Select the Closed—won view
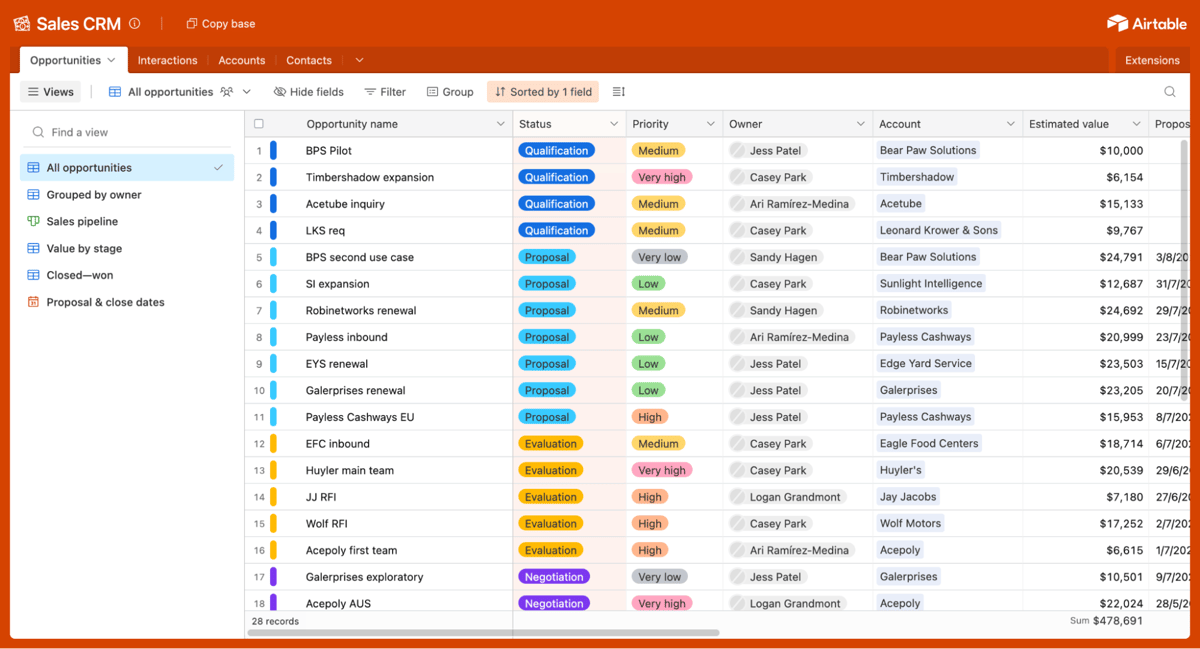This screenshot has width=1200, height=649. point(127,275)
